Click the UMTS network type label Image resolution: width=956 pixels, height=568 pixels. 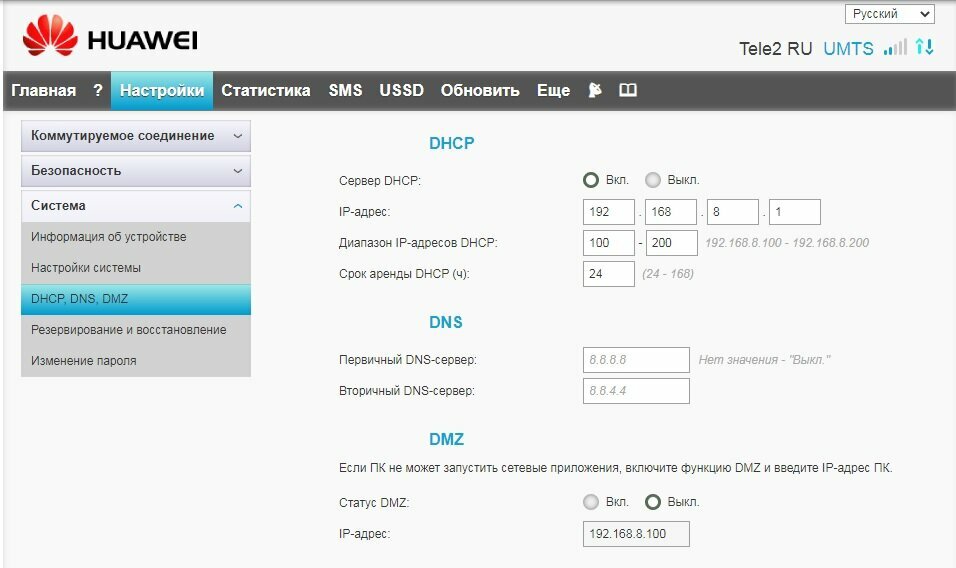(x=848, y=48)
